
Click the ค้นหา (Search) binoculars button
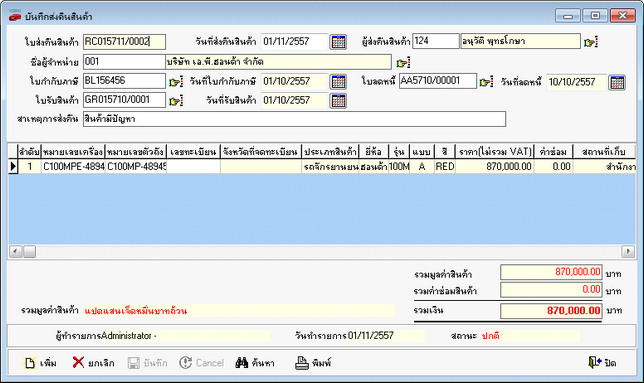255,363
